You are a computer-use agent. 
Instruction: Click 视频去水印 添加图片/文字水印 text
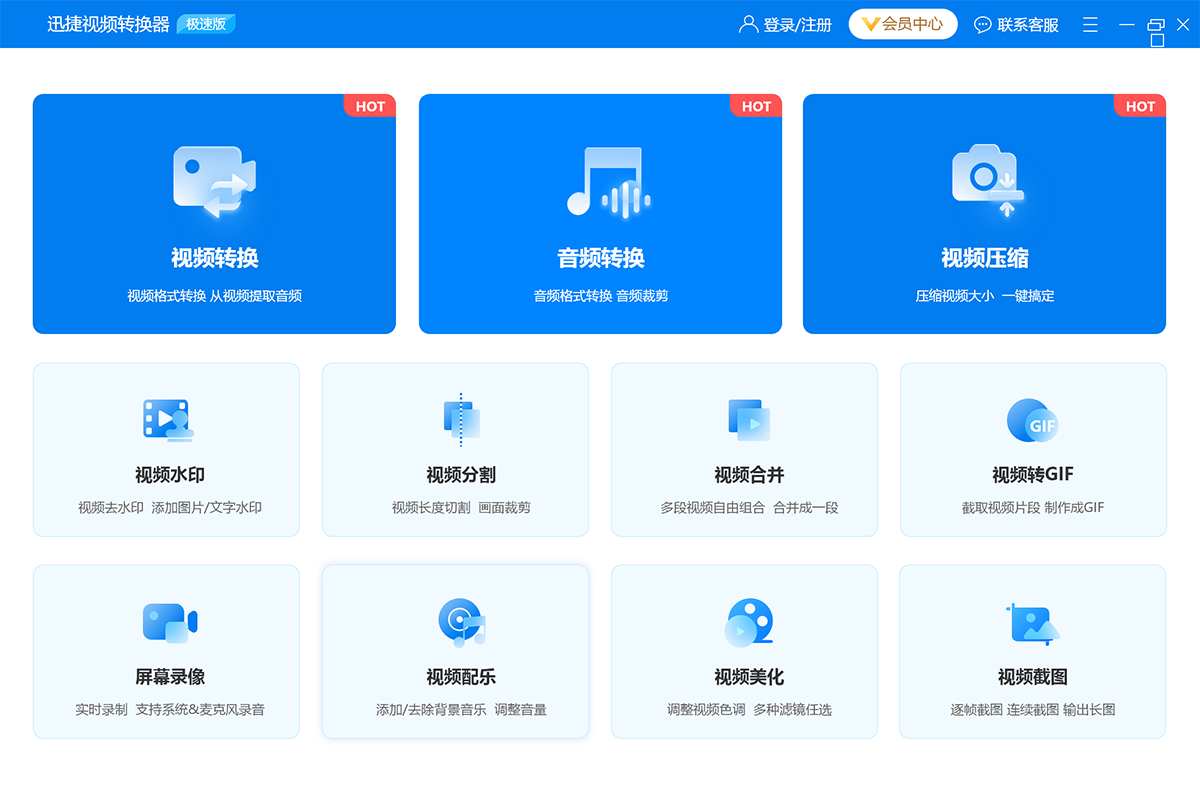170,508
